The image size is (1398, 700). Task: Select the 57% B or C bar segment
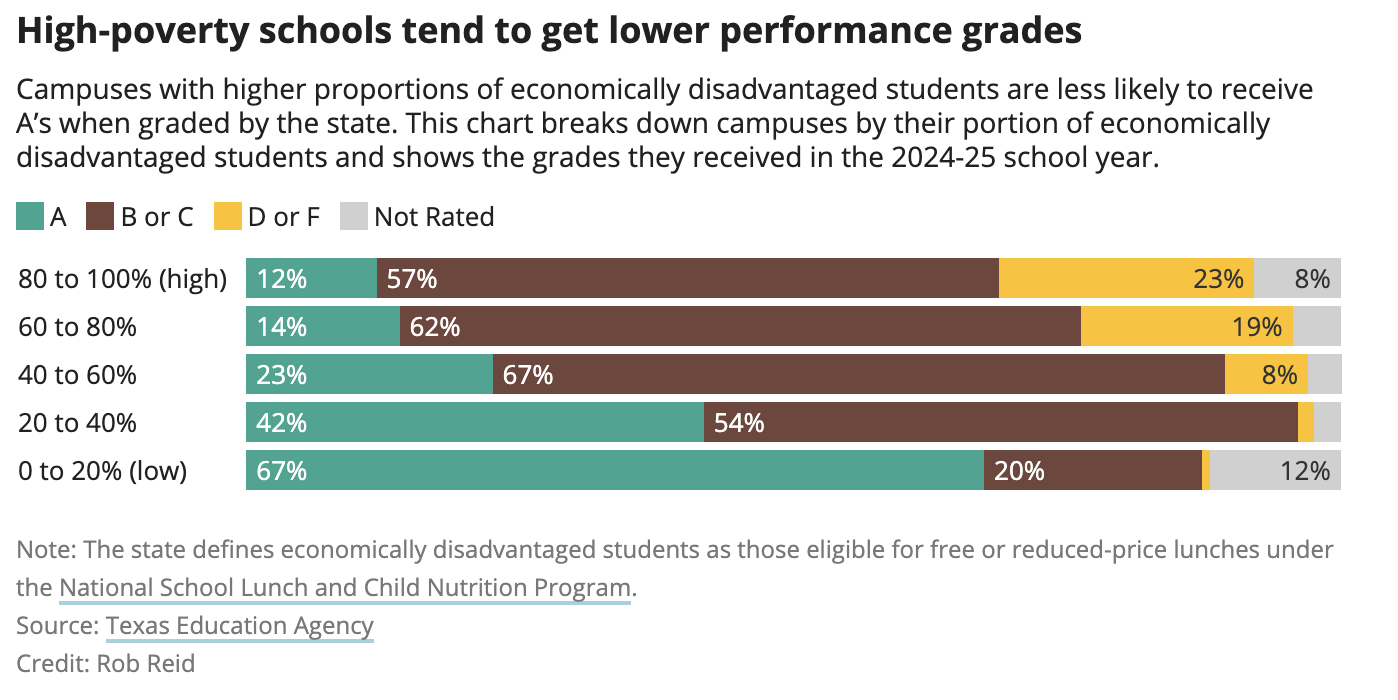pyautogui.click(x=688, y=278)
